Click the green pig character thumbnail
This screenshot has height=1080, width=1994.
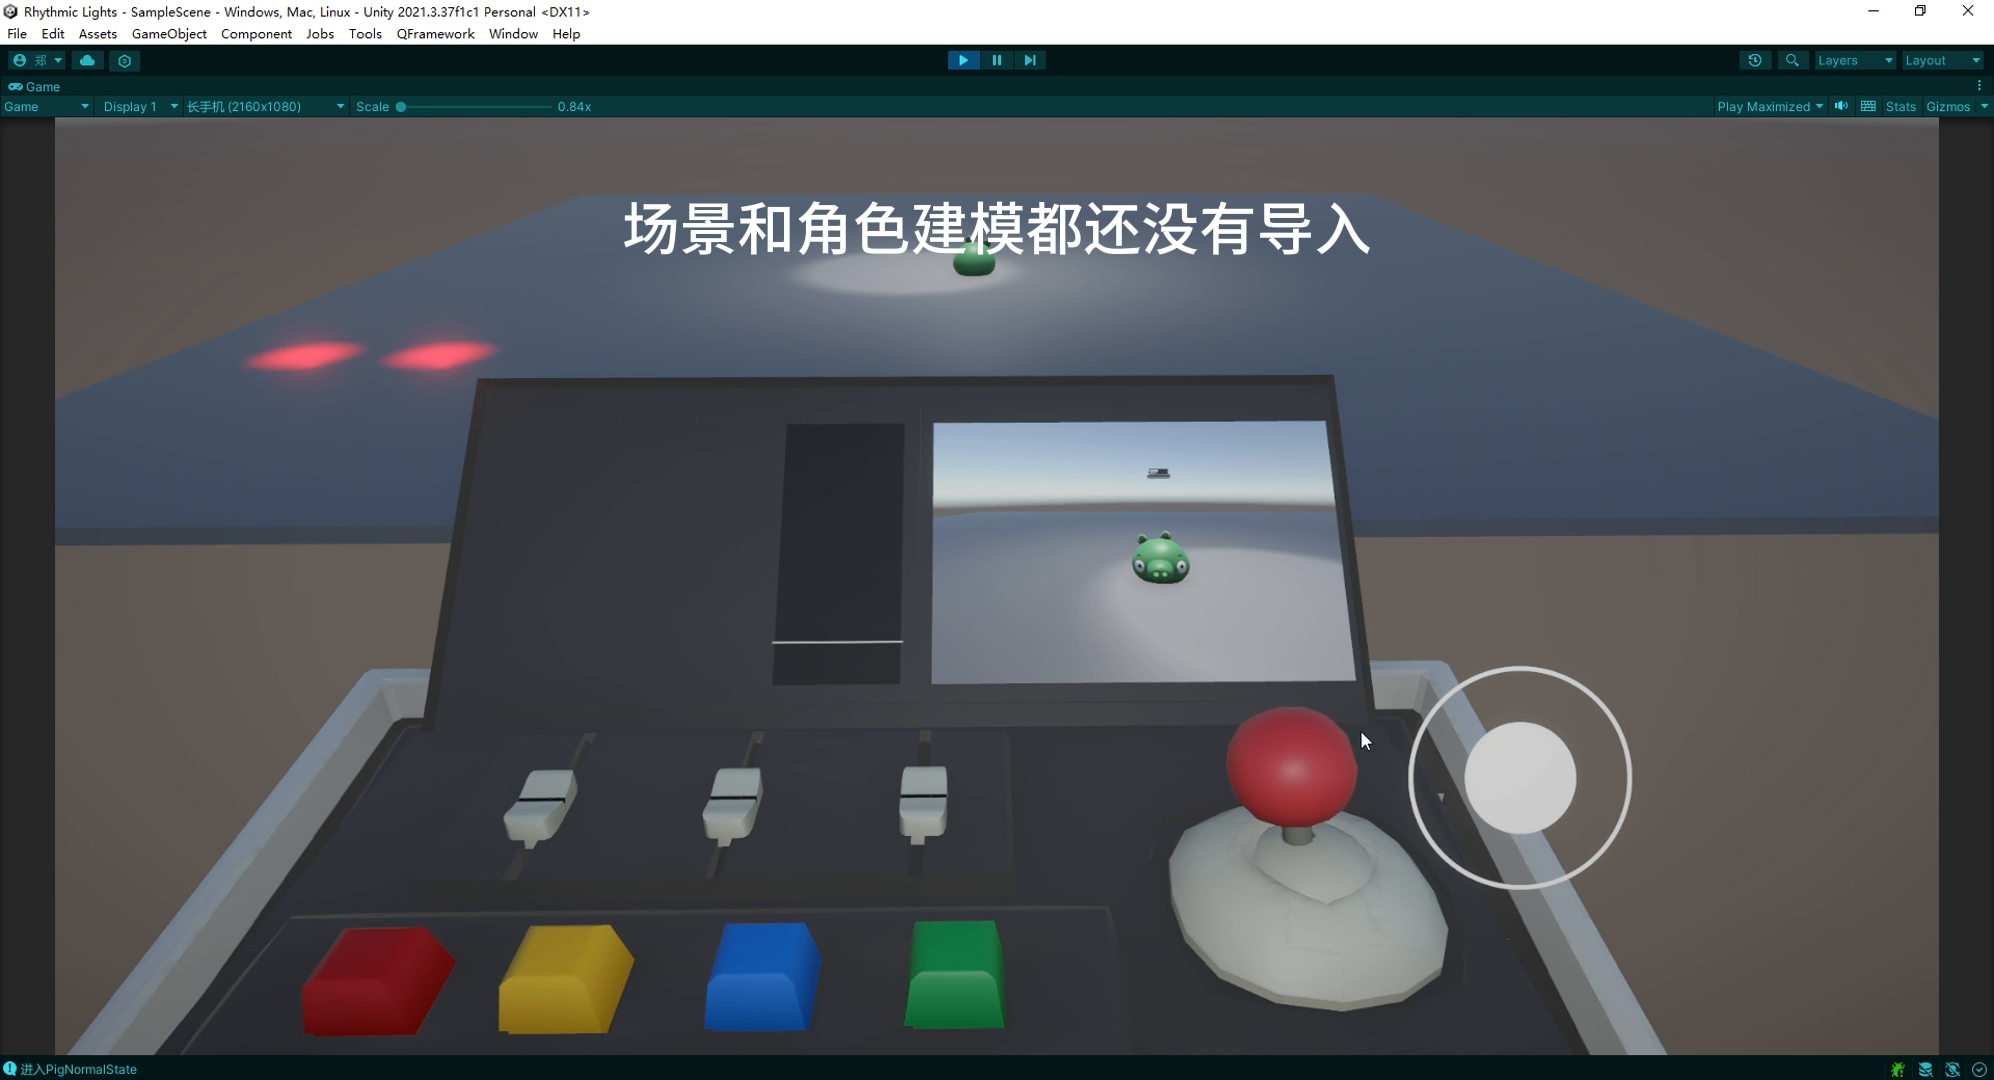(x=1155, y=561)
